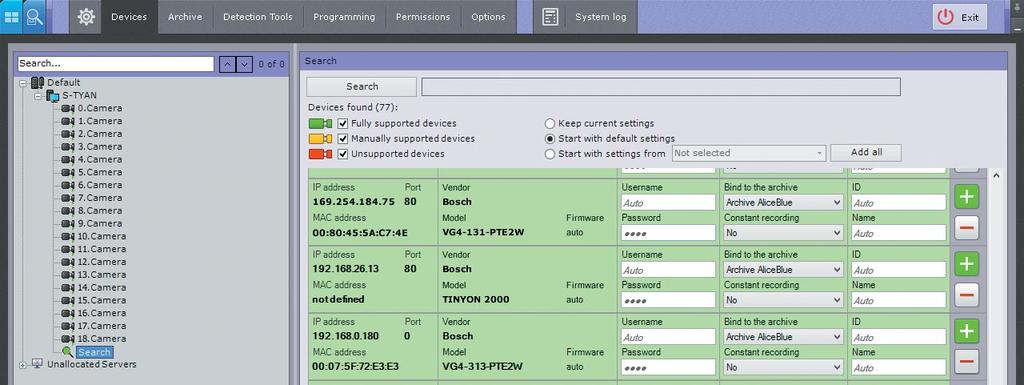This screenshot has height=385, width=1024.
Task: Open archive dropdown for TINYON 2000
Action: (x=784, y=270)
